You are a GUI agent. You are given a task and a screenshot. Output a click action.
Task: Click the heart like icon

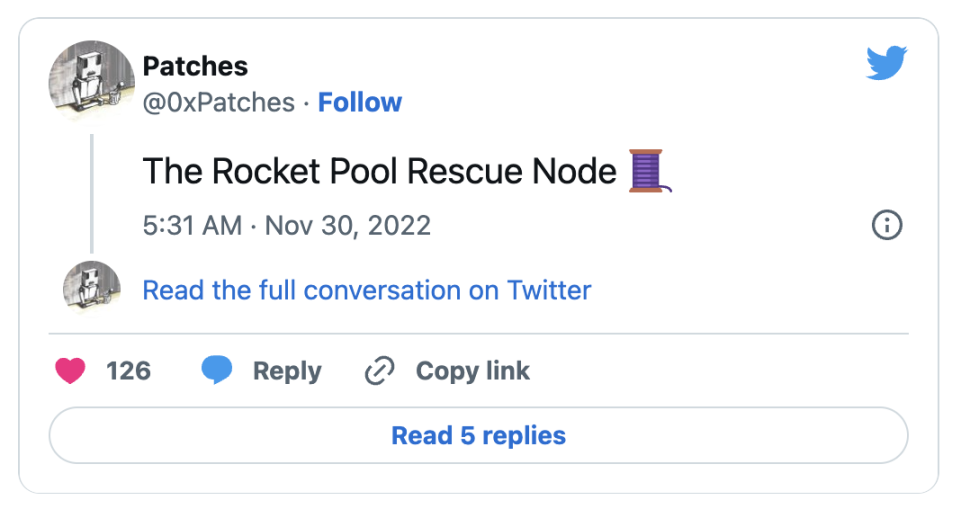pyautogui.click(x=70, y=371)
